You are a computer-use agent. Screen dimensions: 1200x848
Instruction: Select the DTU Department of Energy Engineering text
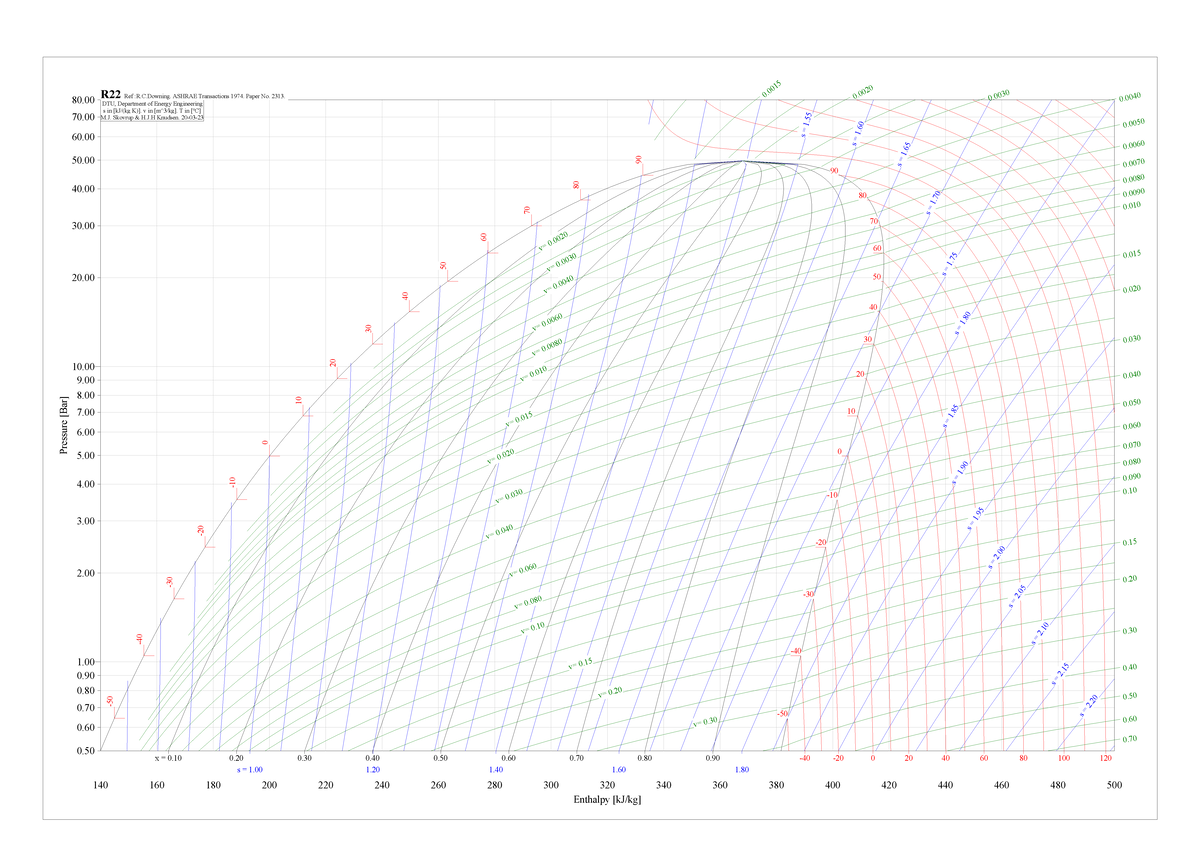click(152, 103)
